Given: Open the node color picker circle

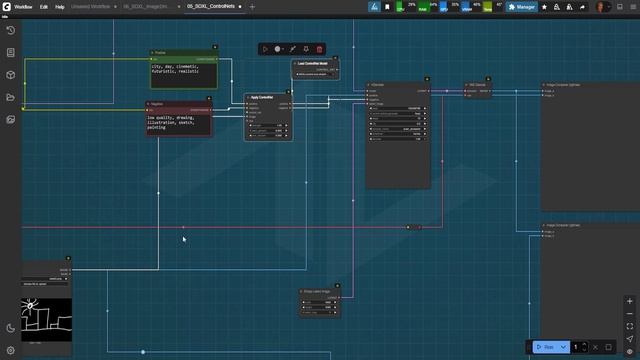Looking at the screenshot, I should coord(278,49).
